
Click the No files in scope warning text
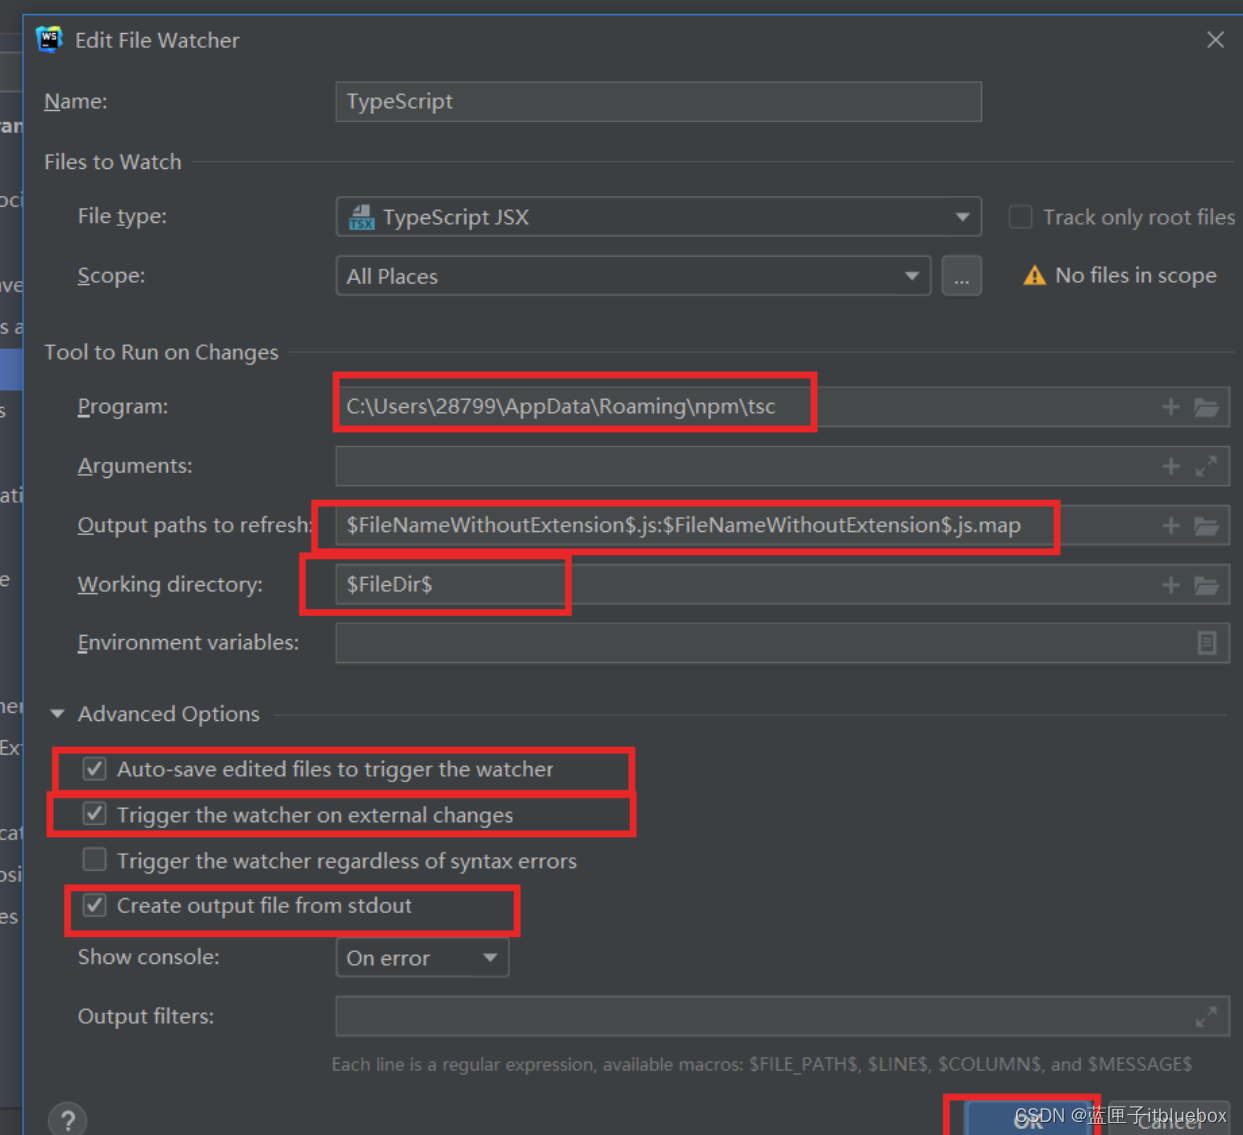click(x=1136, y=276)
